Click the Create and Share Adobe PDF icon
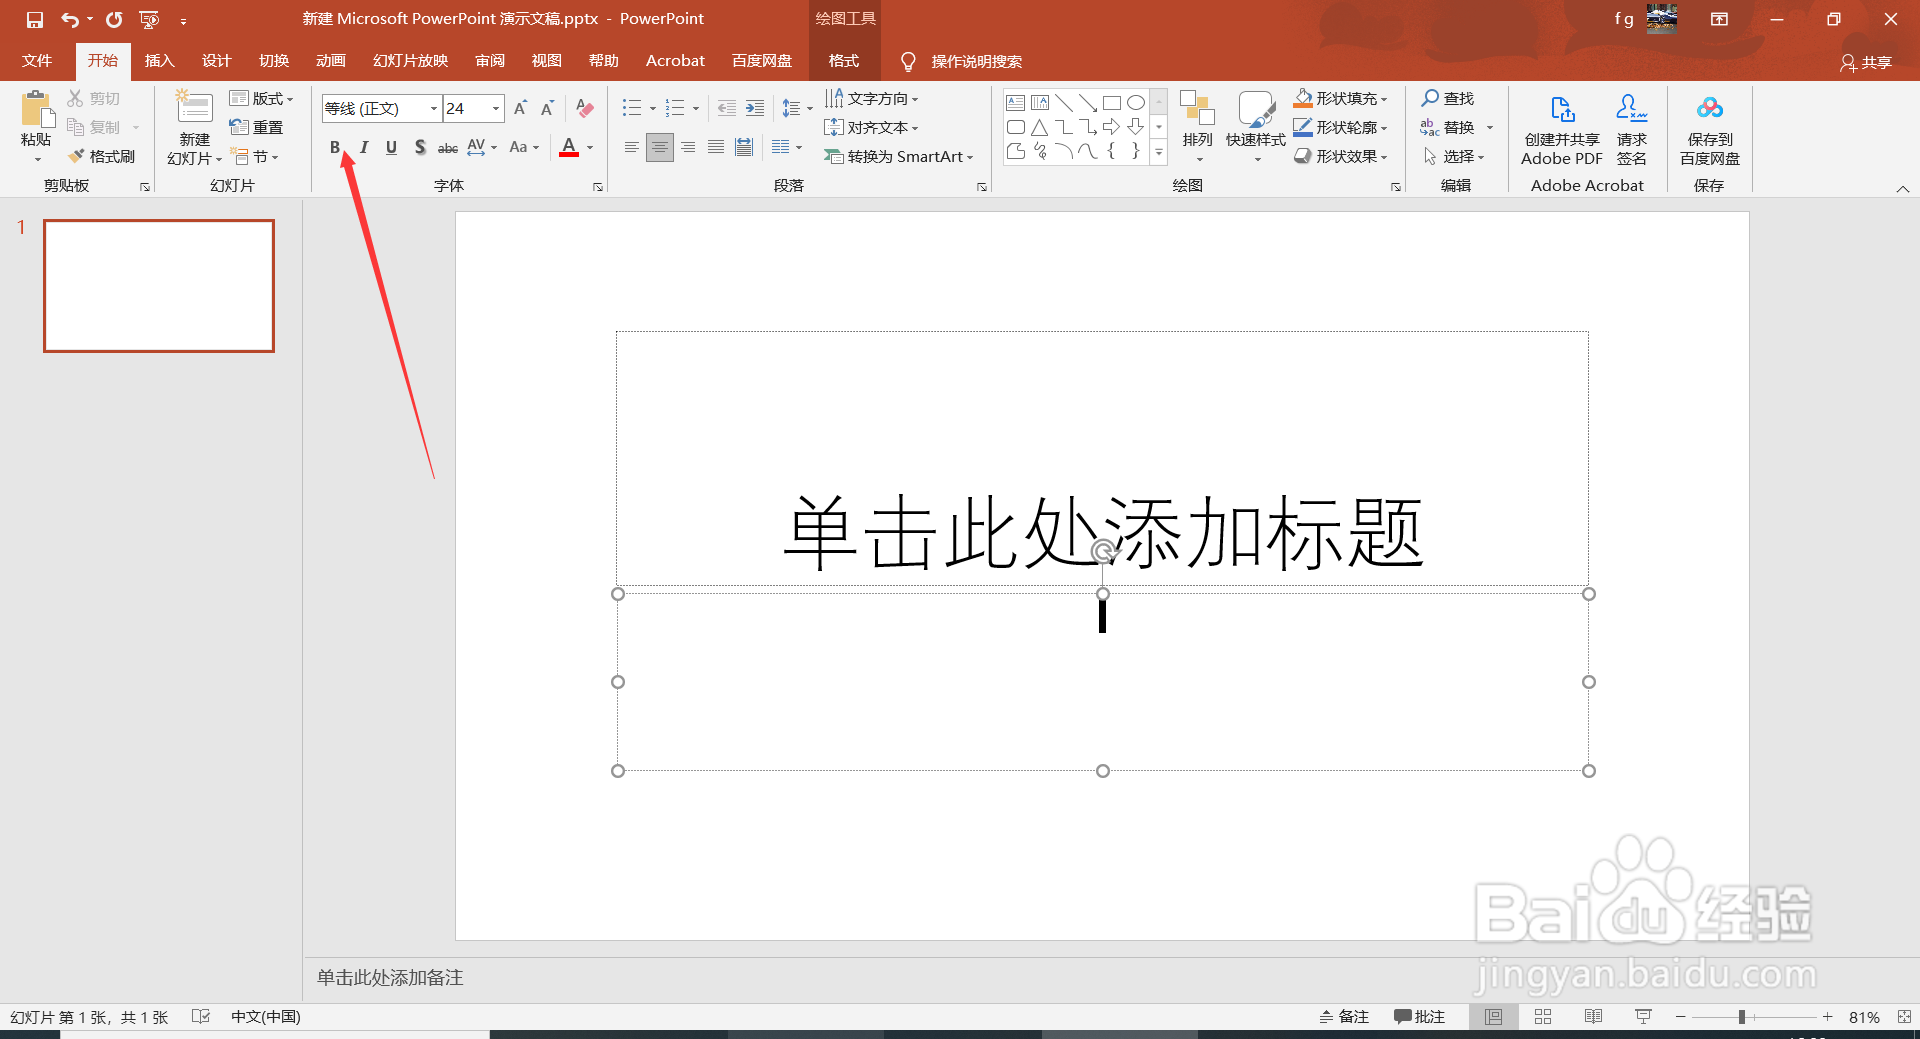 [x=1560, y=126]
